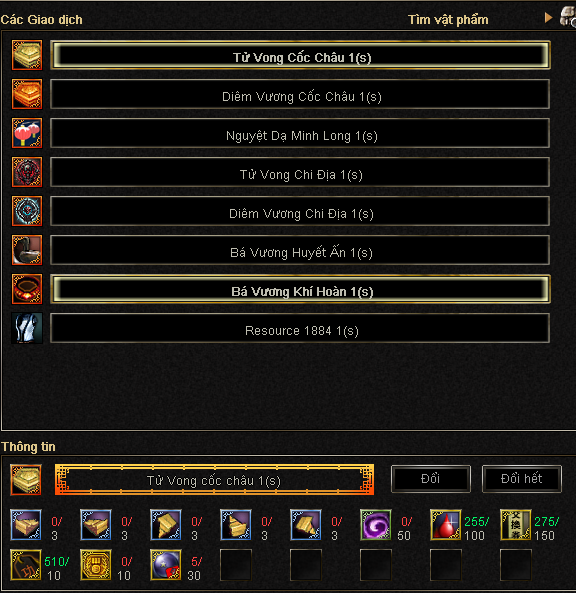Image resolution: width=576 pixels, height=593 pixels.
Task: Click the skull emblem icon of Tử Vong Chi Địa
Action: pos(27,172)
